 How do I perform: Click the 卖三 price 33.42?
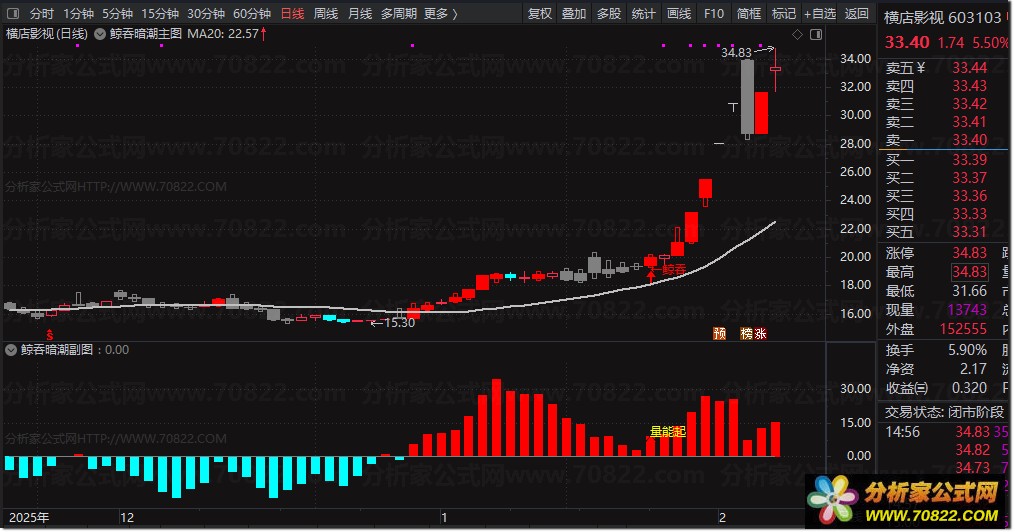[969, 104]
